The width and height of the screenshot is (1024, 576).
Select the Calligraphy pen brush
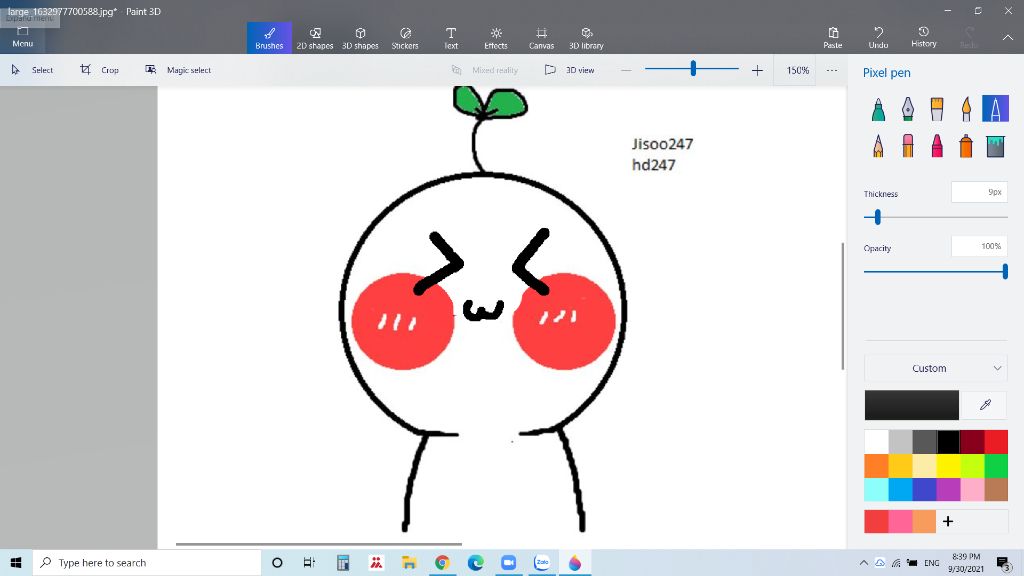(x=908, y=109)
